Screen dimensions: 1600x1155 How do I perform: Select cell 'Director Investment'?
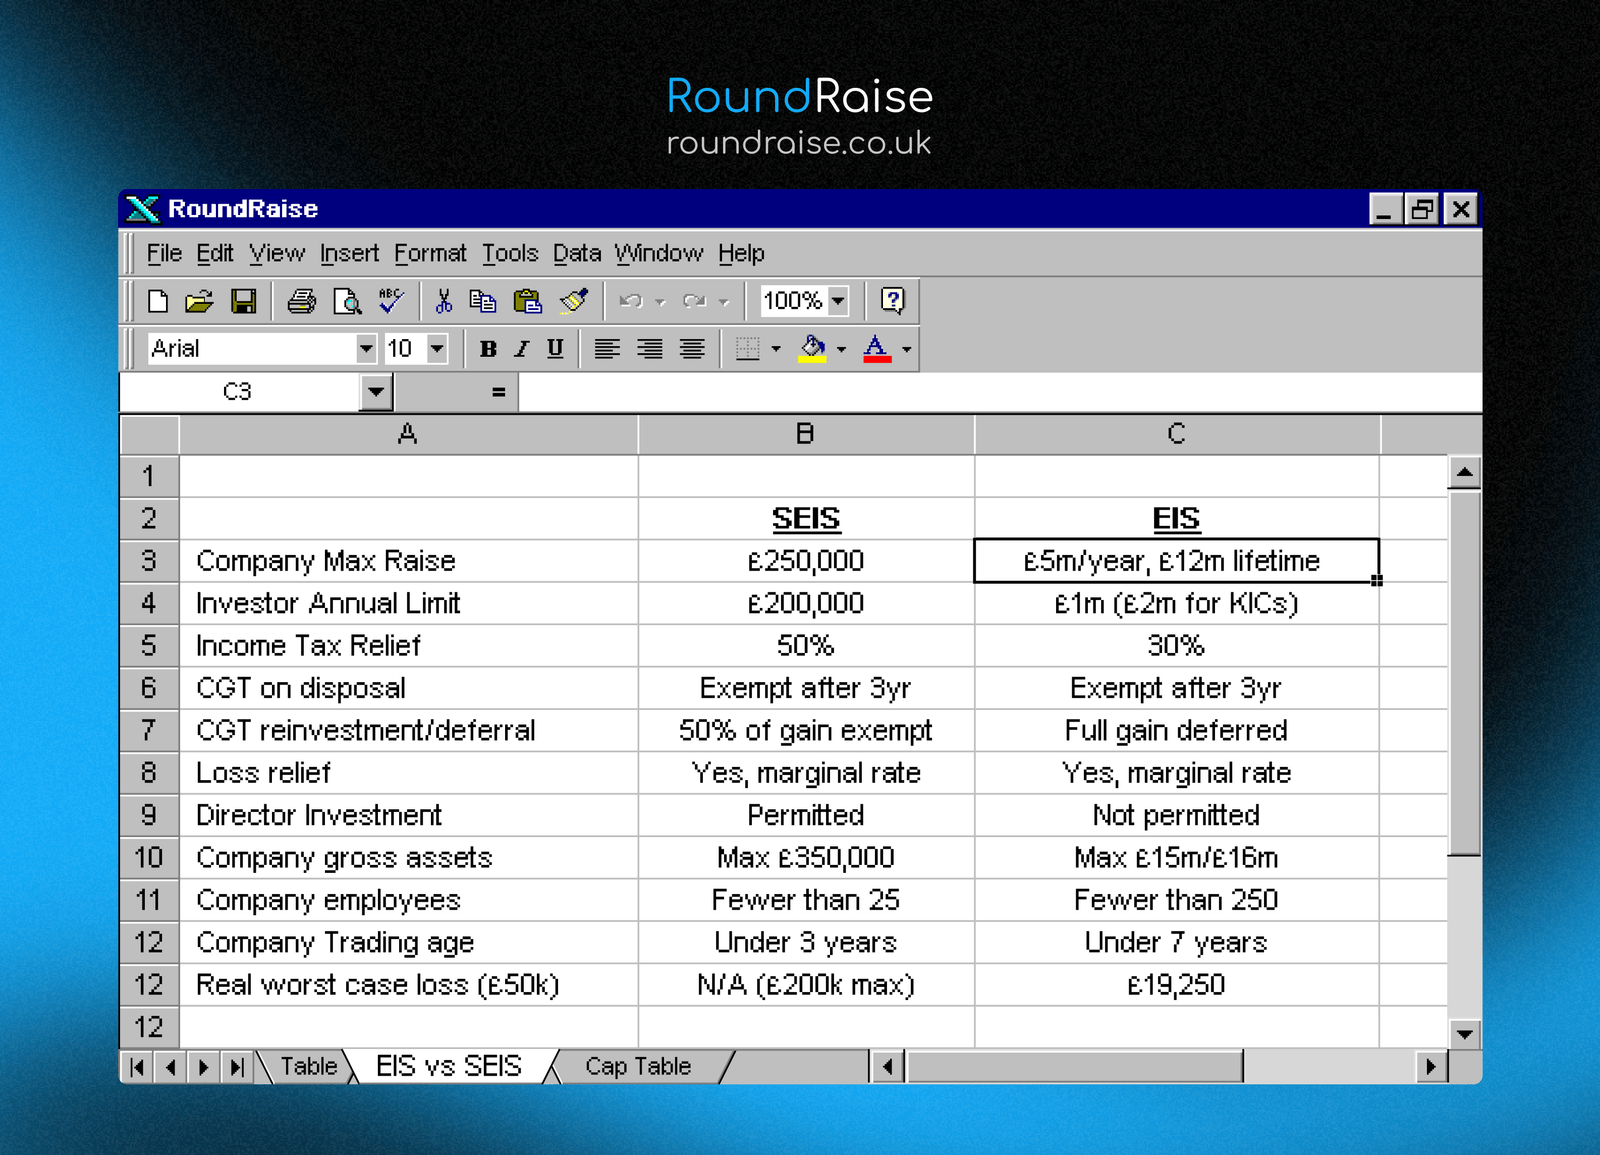point(408,815)
